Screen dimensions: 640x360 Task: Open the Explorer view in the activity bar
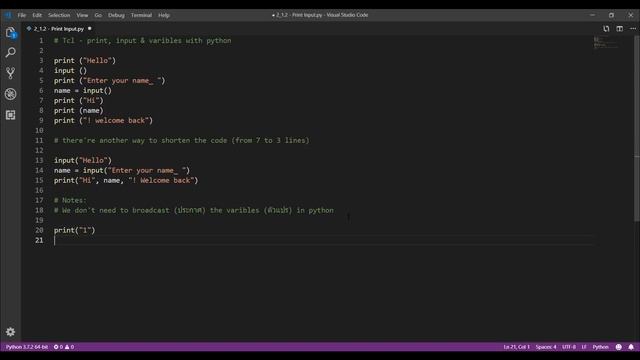click(11, 32)
